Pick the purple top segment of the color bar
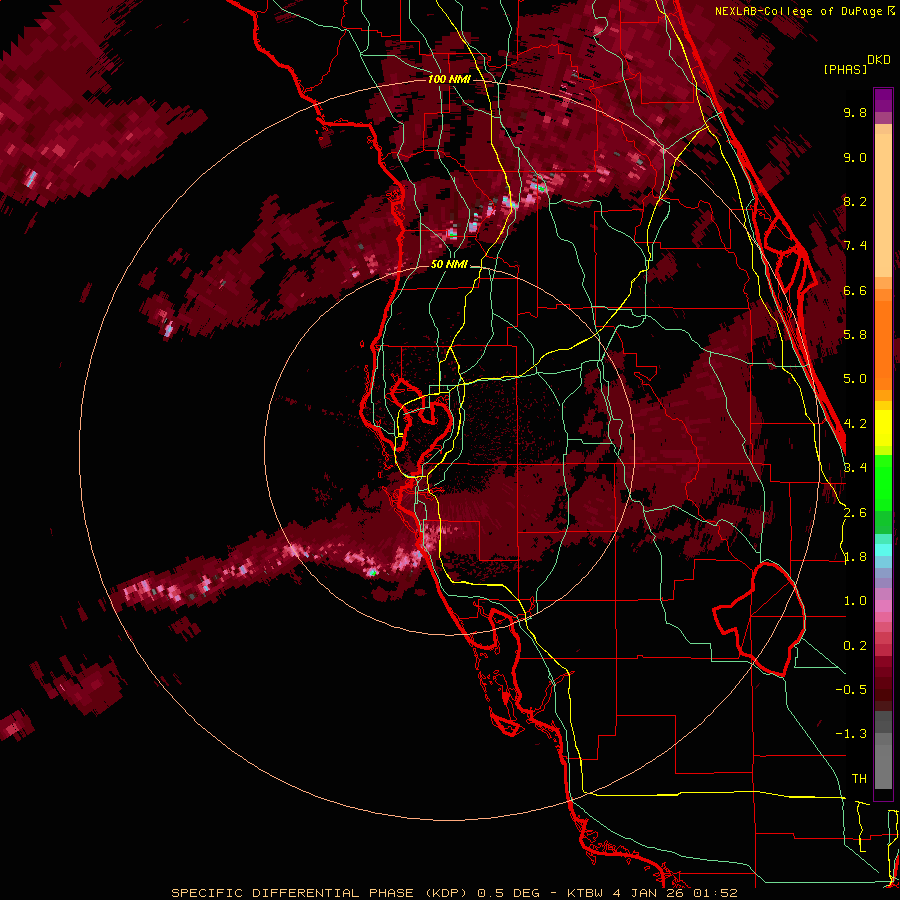The height and width of the screenshot is (900, 900). click(883, 100)
